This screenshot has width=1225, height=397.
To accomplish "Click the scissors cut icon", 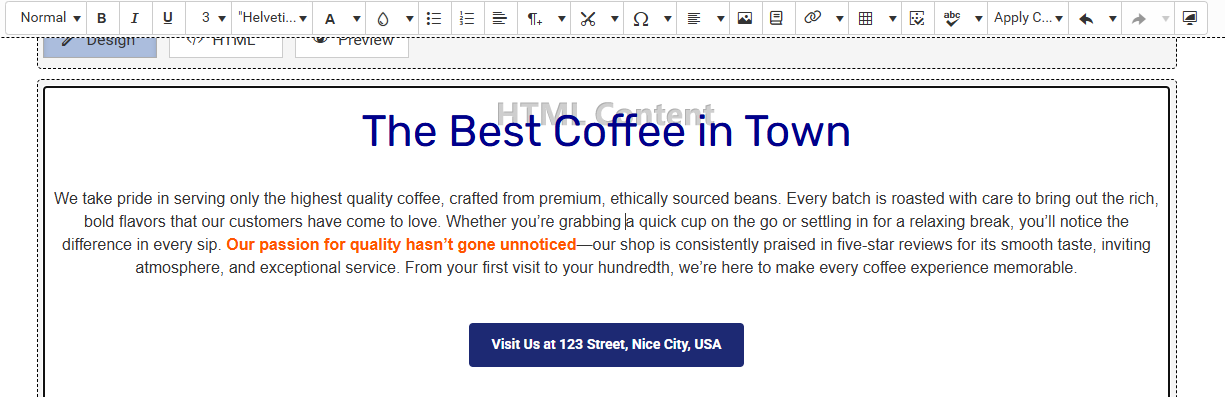I will tap(588, 18).
